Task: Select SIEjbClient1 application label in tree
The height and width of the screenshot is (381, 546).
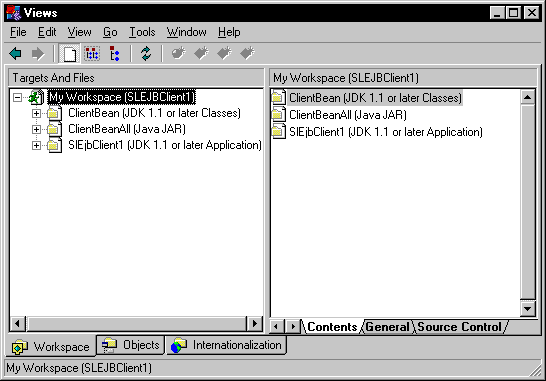Action: click(x=165, y=145)
